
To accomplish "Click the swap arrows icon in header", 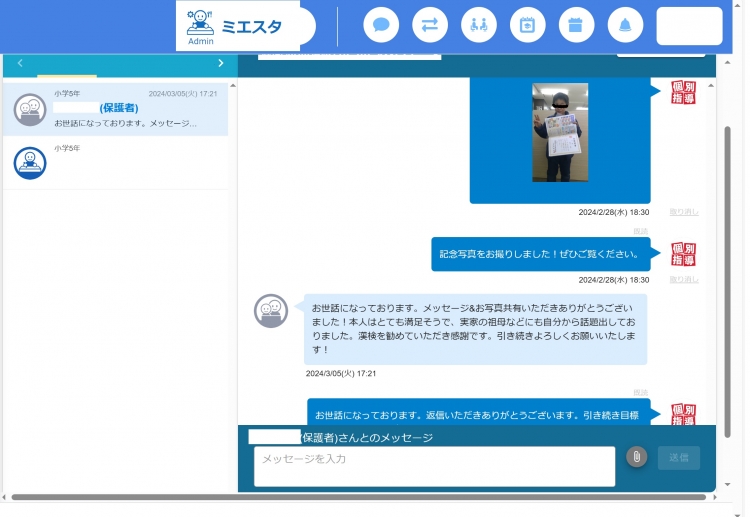I will (430, 25).
